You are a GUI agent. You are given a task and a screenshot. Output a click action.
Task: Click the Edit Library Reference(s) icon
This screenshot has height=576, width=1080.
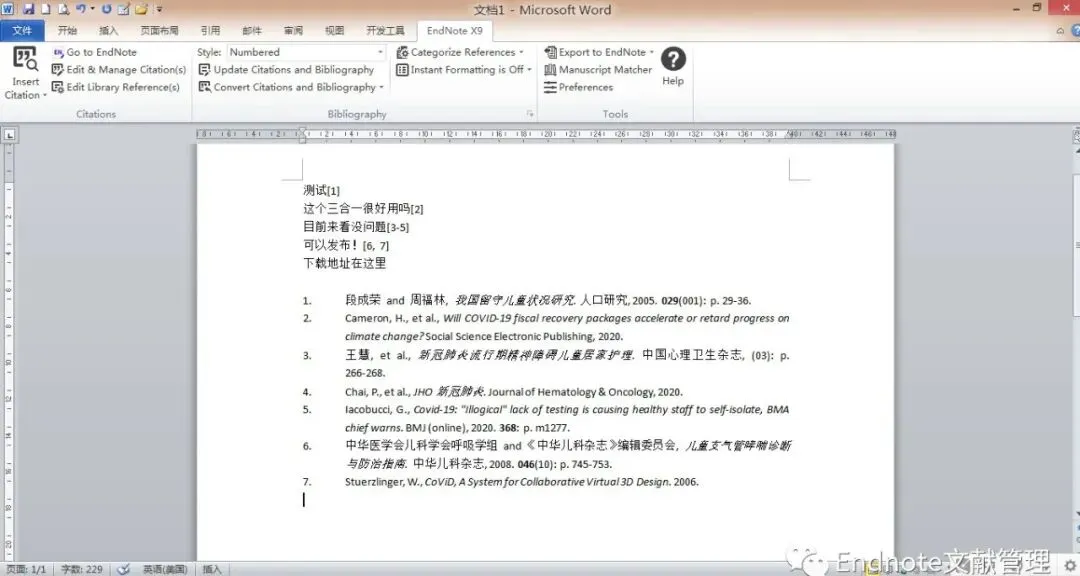click(x=58, y=88)
